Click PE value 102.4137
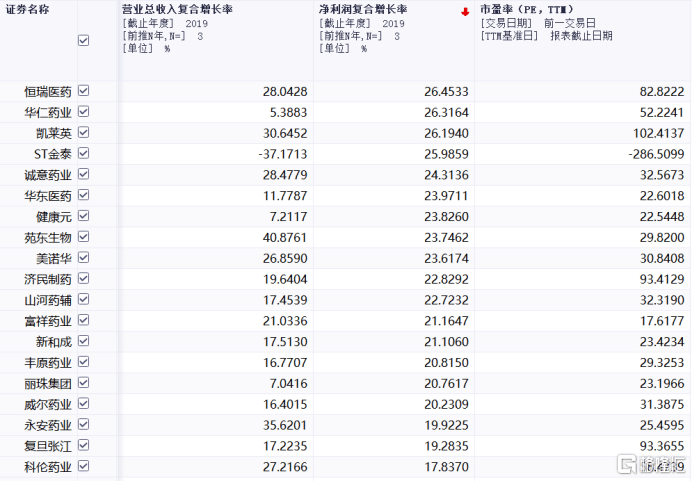The width and height of the screenshot is (692, 481). pos(659,133)
